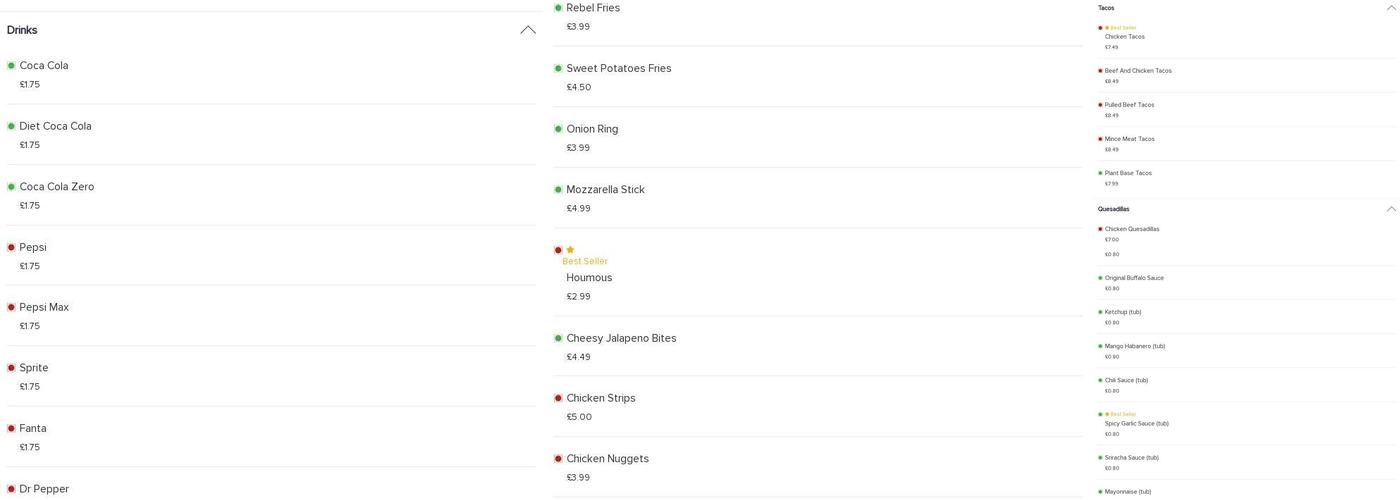Click the Drinks section title
Viewport: 1400px width, 500px height.
point(22,30)
